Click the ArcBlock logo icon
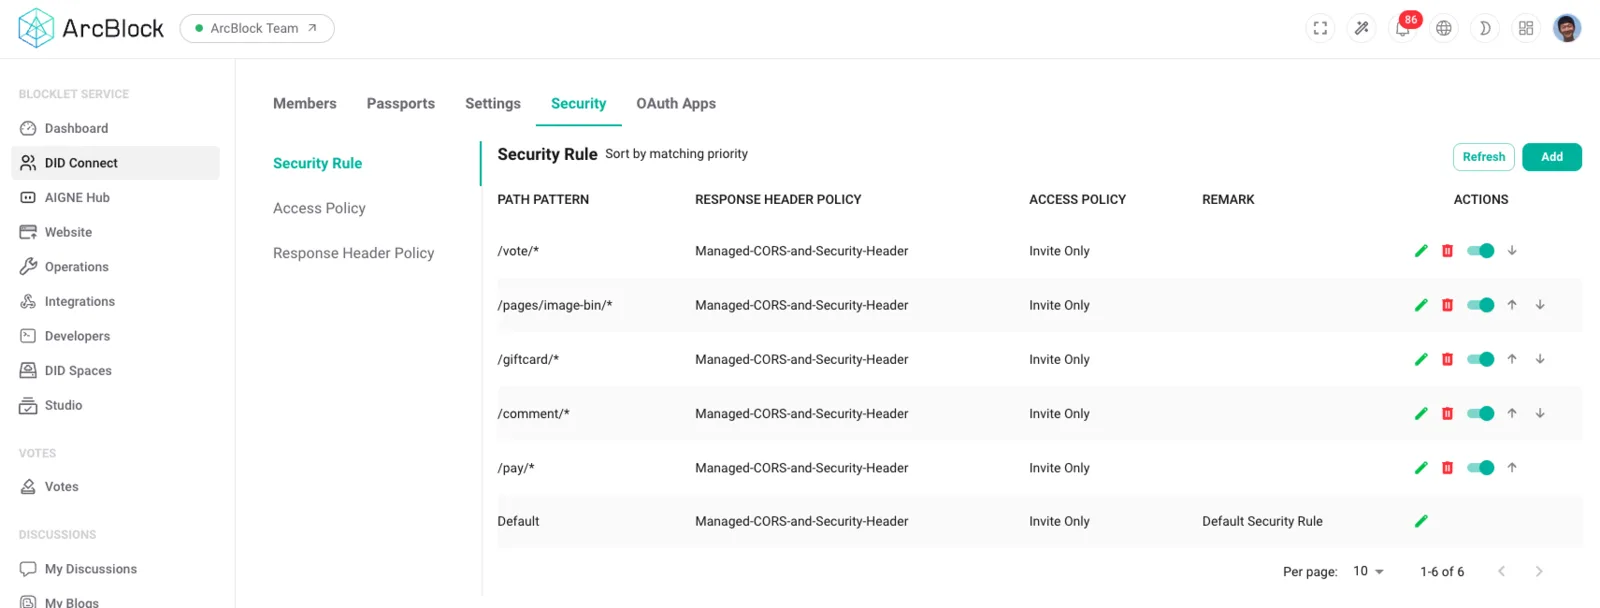 pos(36,28)
